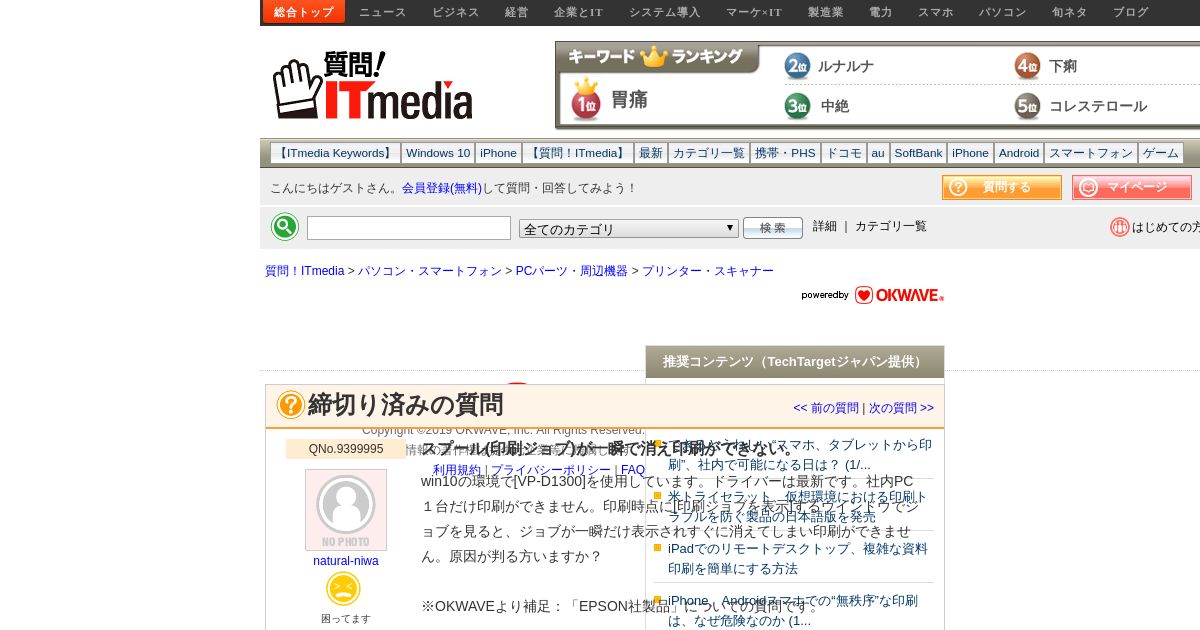Click the 中絶 keyword link

pos(835,106)
